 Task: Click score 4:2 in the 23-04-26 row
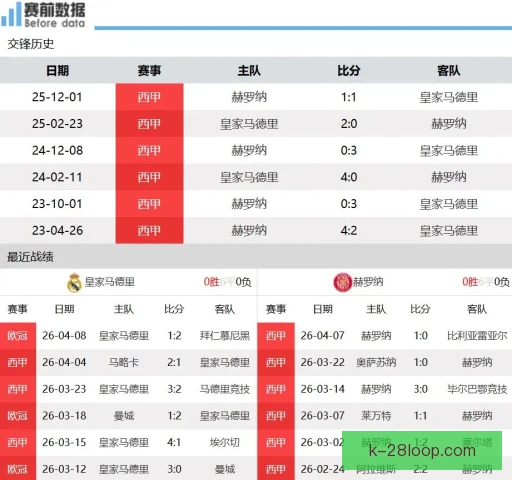(x=349, y=230)
